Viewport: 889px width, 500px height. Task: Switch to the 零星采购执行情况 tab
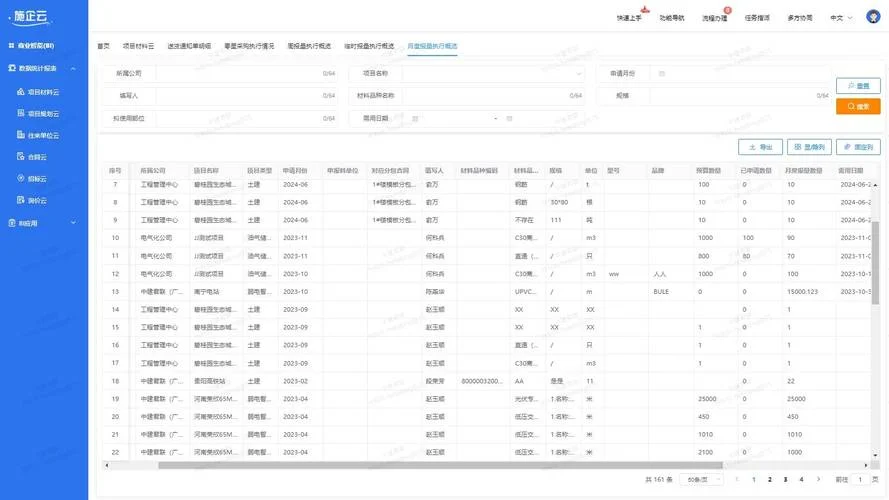pos(249,46)
